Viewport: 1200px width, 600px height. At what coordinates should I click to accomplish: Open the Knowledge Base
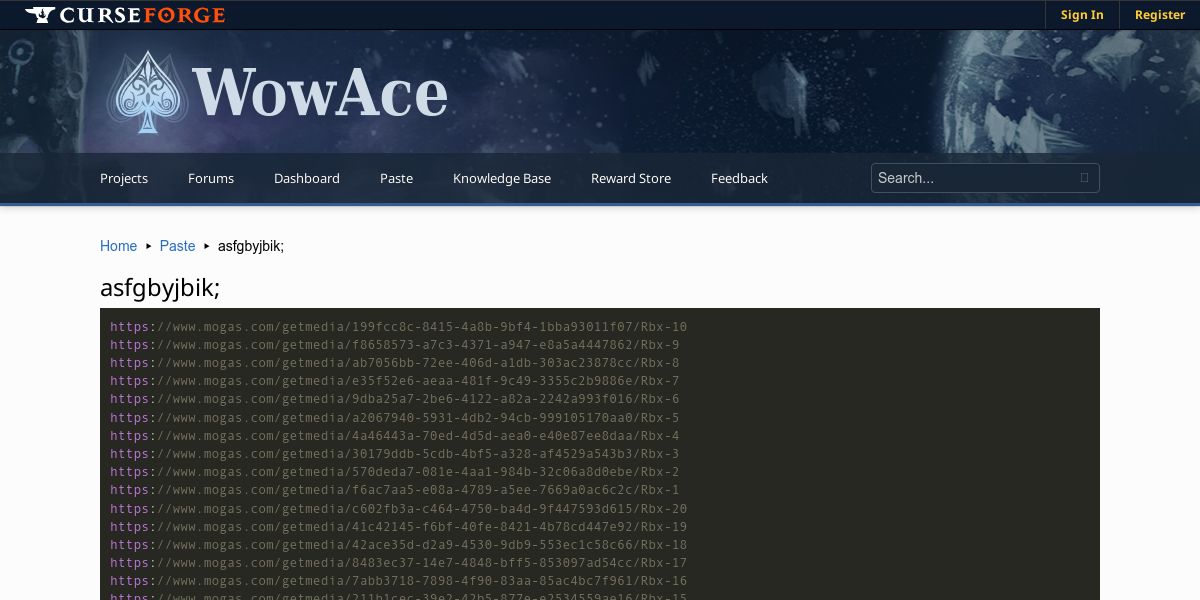coord(502,178)
